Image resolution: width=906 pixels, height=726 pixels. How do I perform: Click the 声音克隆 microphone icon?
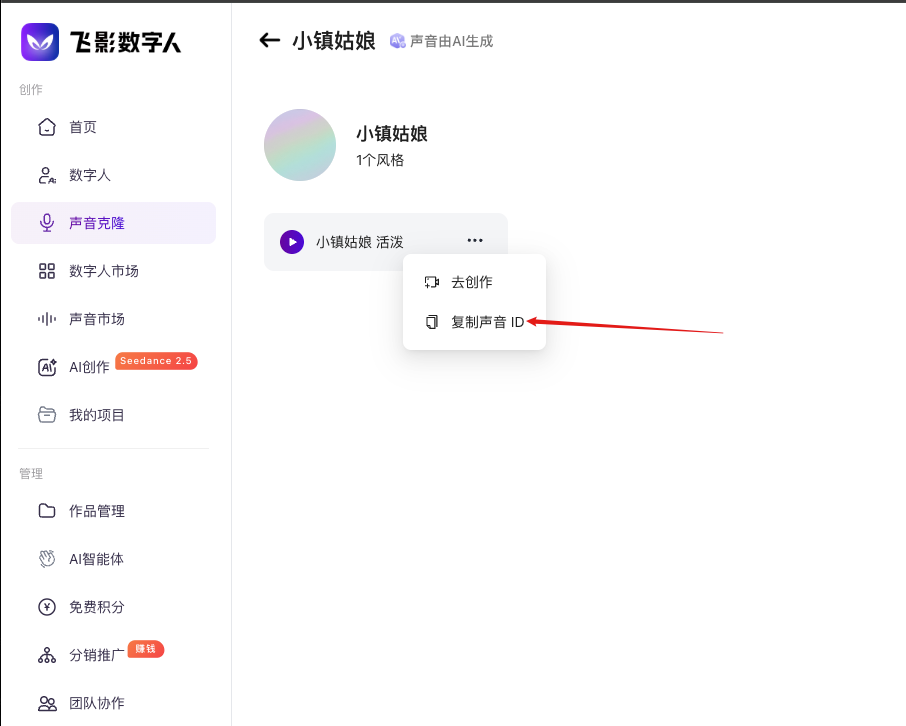47,223
